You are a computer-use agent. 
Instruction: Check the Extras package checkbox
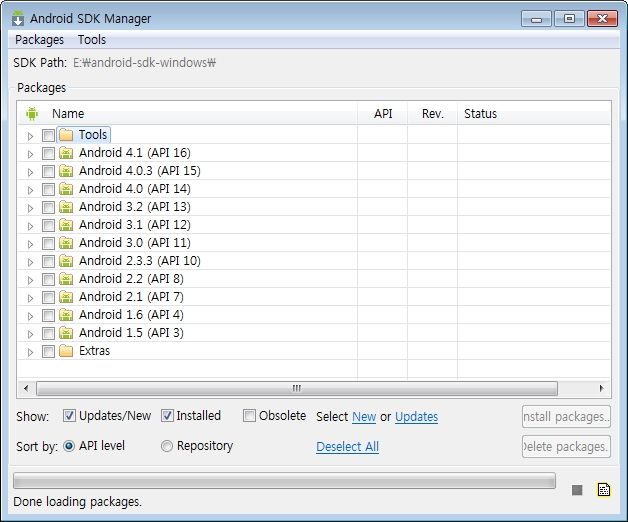[x=48, y=352]
